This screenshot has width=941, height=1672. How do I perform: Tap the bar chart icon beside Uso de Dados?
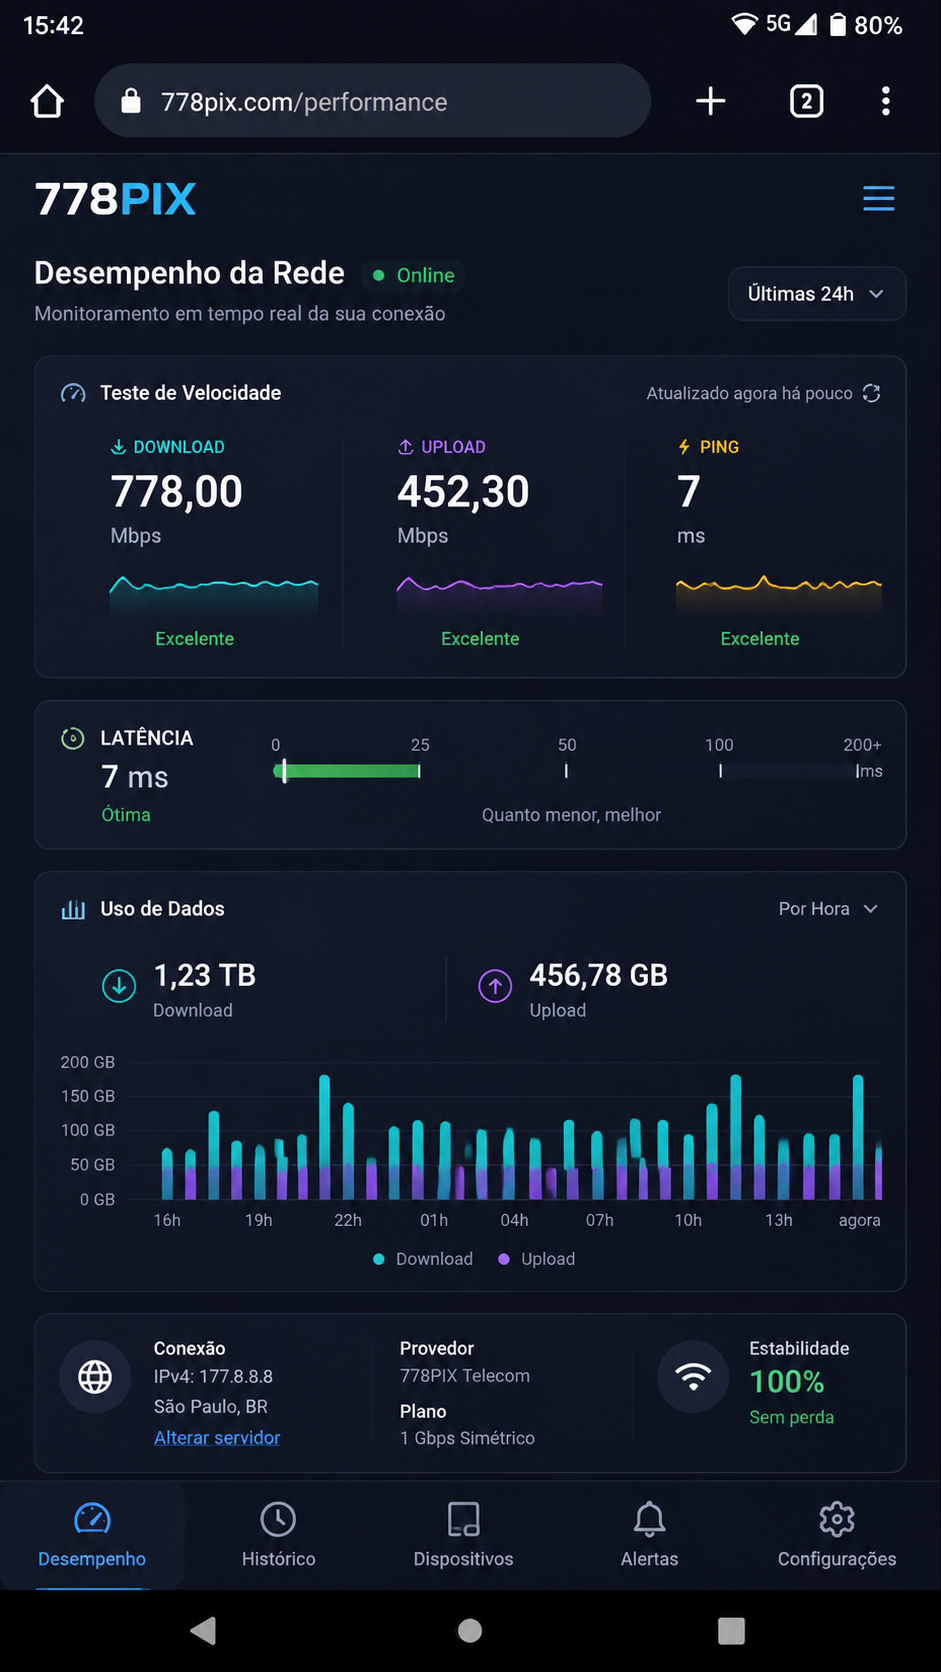(73, 909)
